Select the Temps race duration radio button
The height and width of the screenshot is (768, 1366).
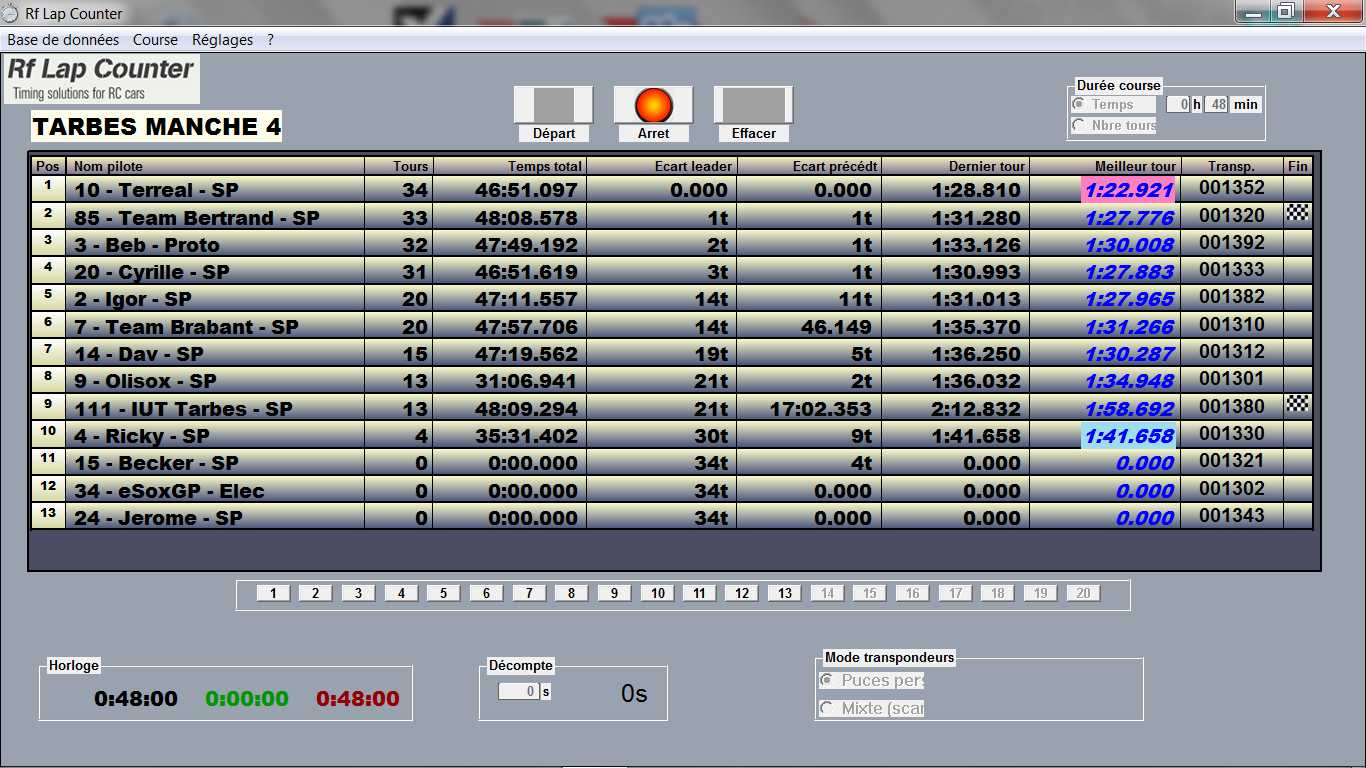point(1079,104)
